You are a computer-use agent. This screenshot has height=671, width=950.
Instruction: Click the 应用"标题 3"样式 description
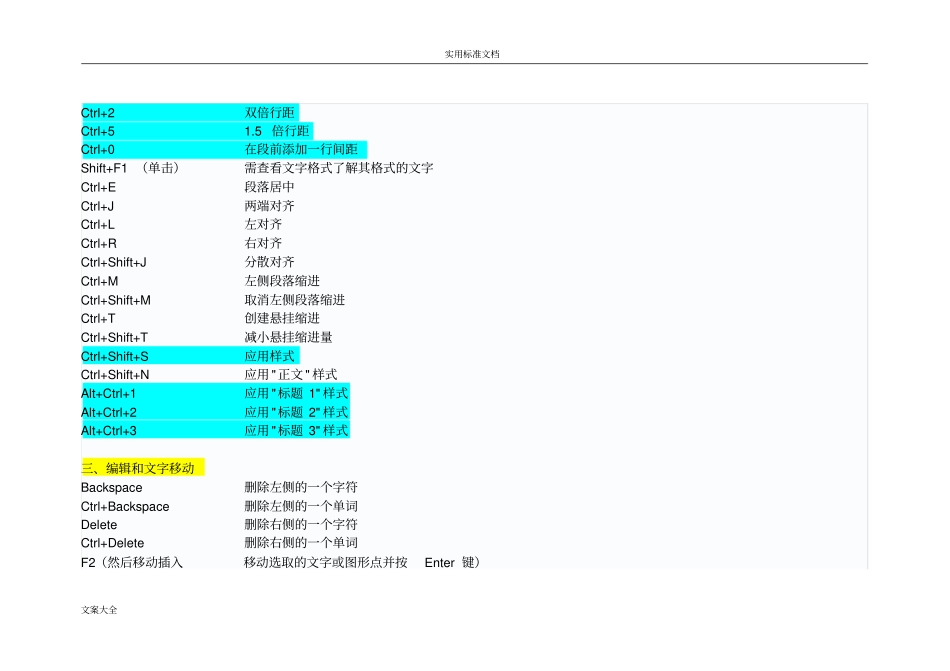pos(296,431)
